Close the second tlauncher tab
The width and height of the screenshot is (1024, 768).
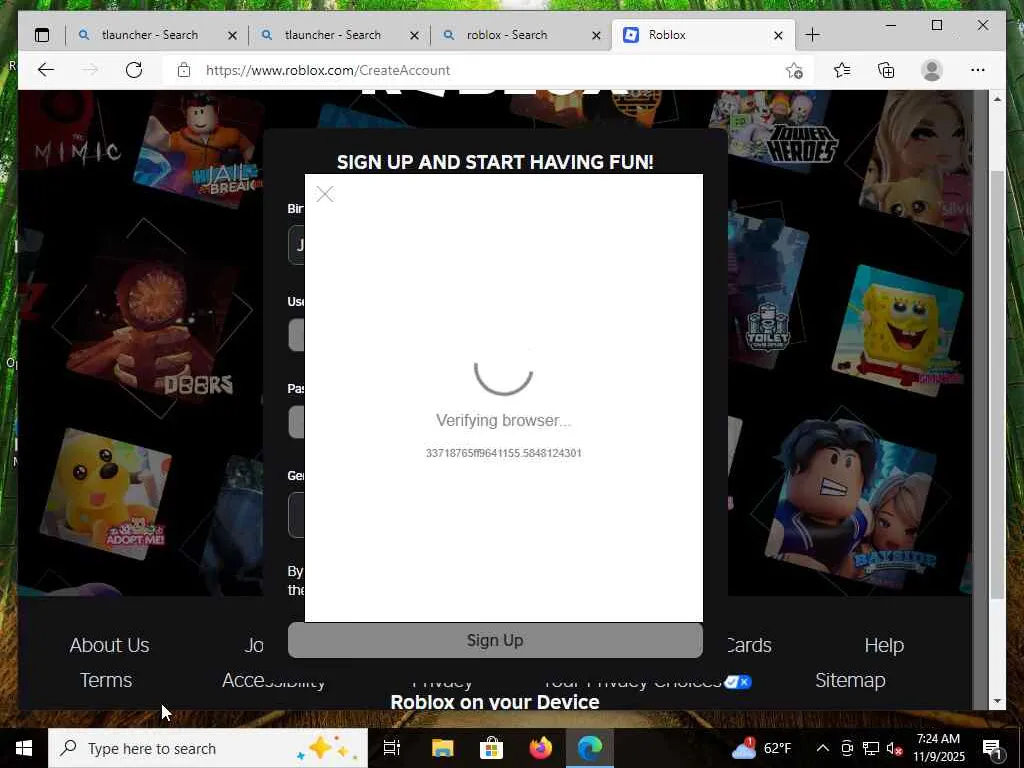[x=415, y=35]
